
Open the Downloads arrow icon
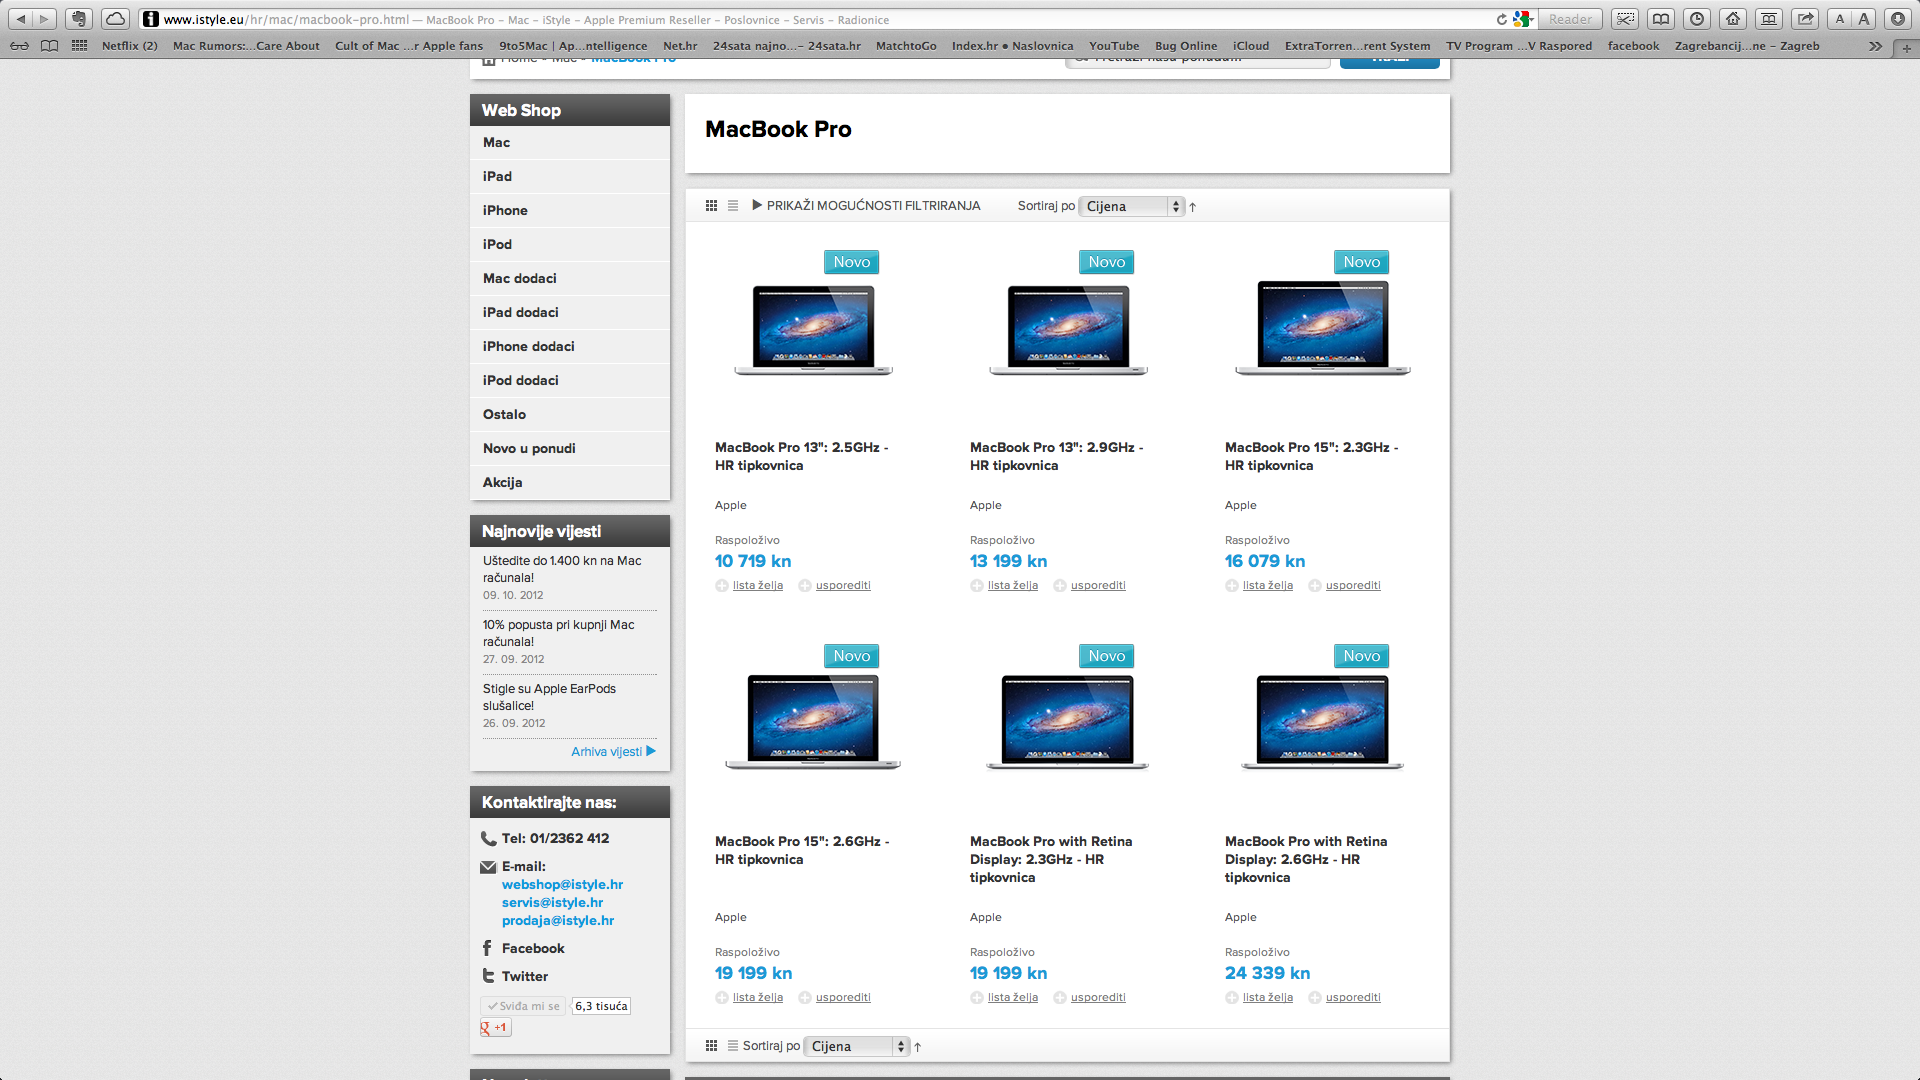[1898, 19]
